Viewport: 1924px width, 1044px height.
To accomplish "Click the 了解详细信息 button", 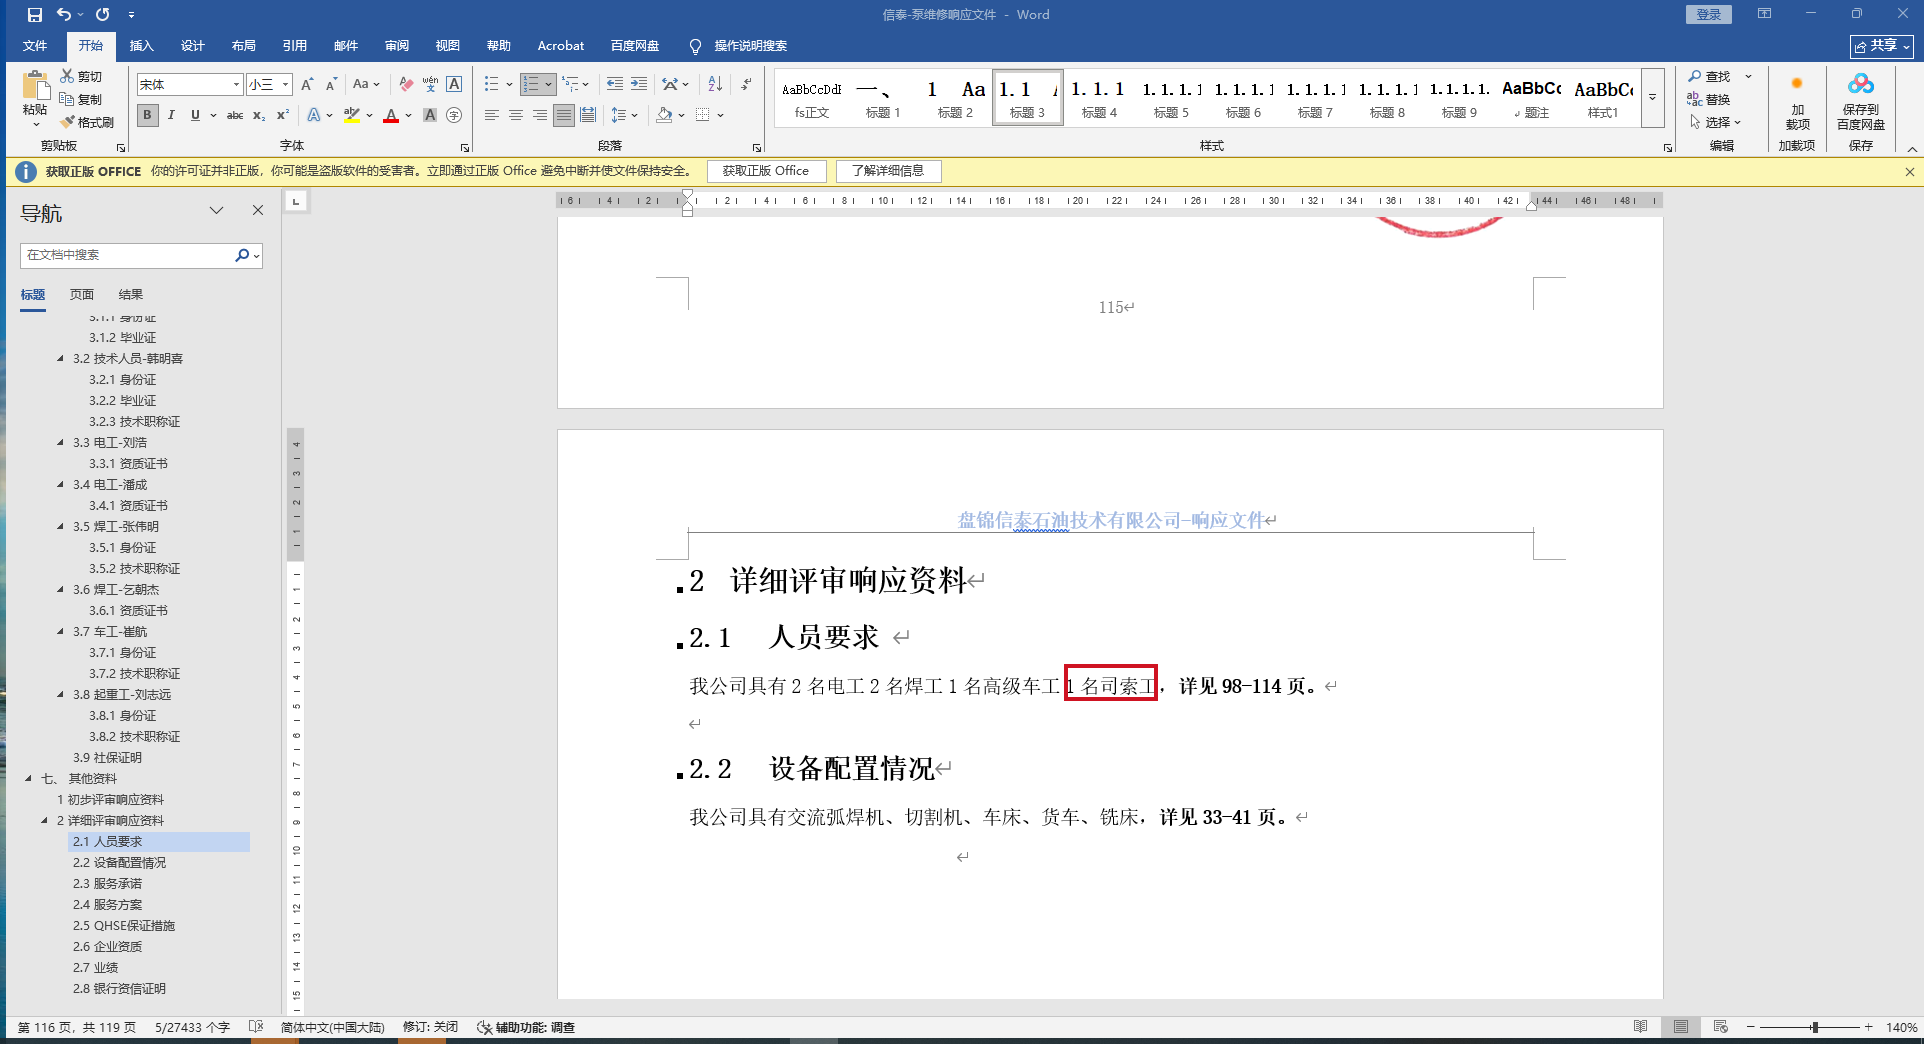I will tap(888, 171).
